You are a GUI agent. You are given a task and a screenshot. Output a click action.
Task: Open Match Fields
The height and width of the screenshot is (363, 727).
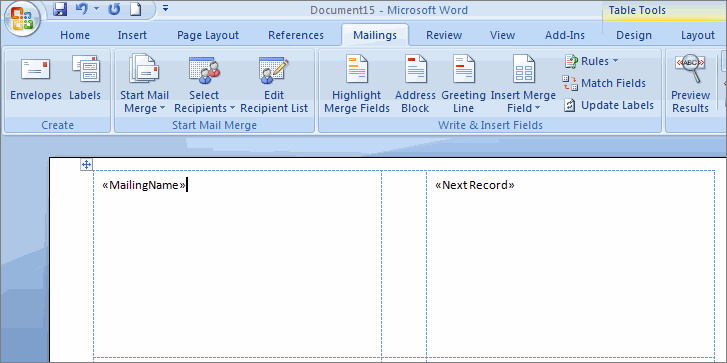tap(604, 83)
